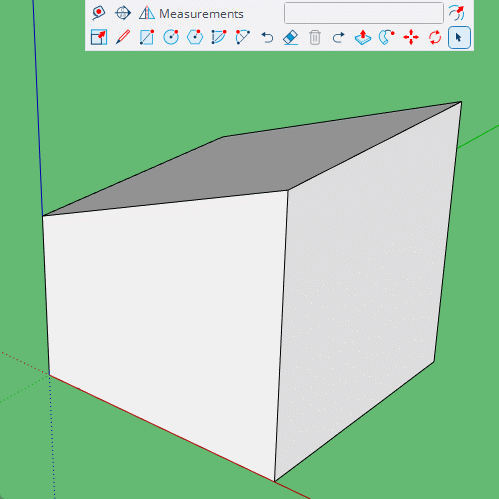This screenshot has width=499, height=499.
Task: Select the Follow Me tool
Action: point(387,37)
